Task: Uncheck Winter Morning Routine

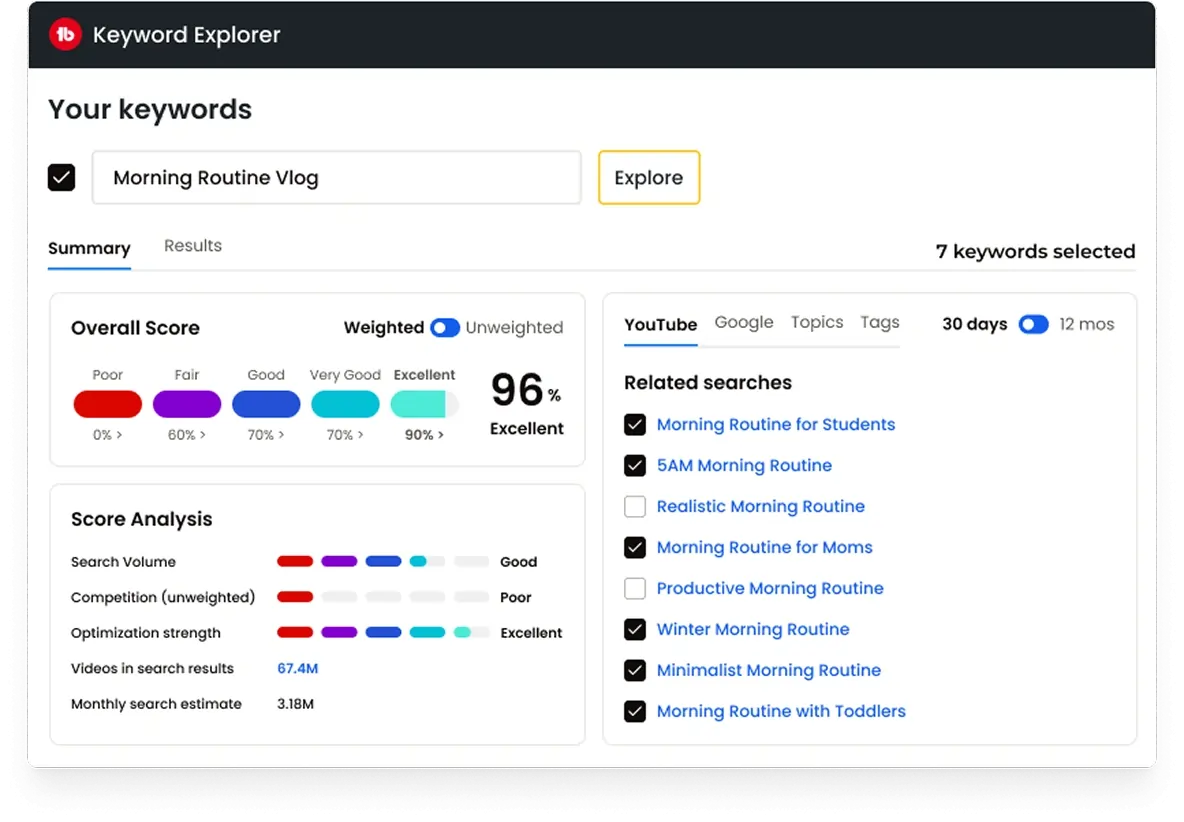Action: (635, 629)
